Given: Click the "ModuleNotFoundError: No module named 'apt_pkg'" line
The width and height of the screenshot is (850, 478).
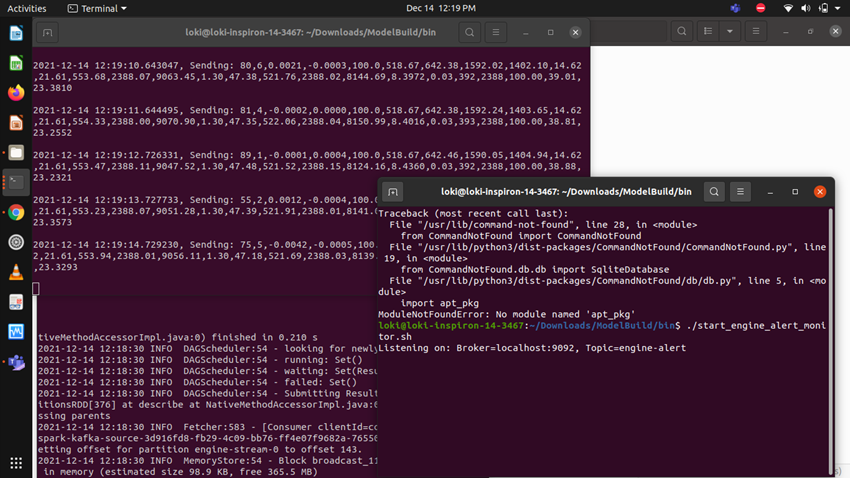Looking at the screenshot, I should click(x=506, y=314).
